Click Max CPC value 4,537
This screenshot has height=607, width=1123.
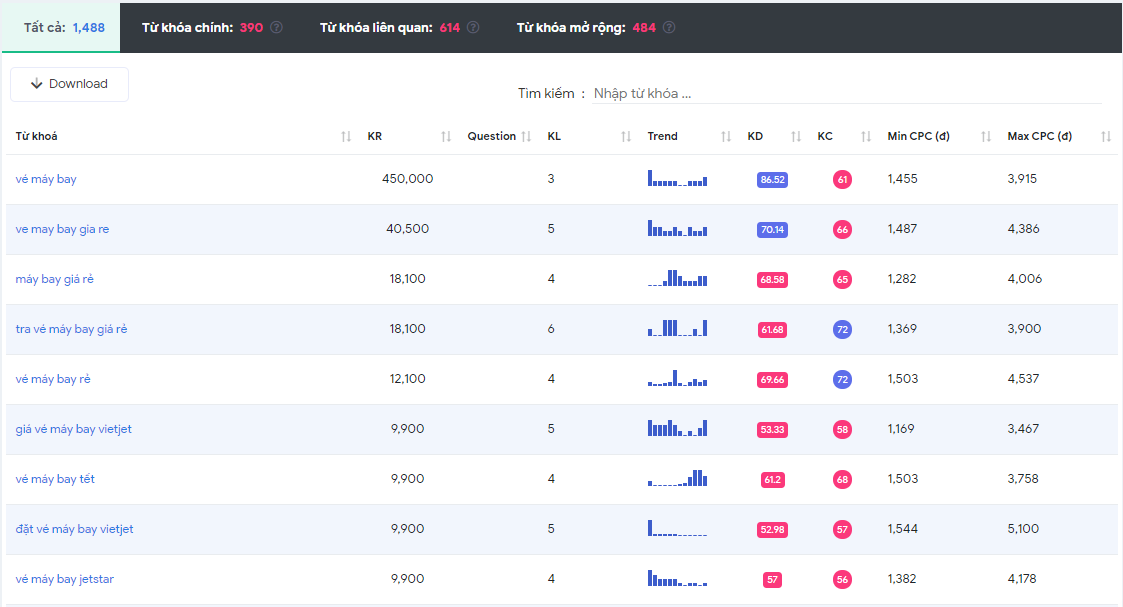click(x=1023, y=379)
